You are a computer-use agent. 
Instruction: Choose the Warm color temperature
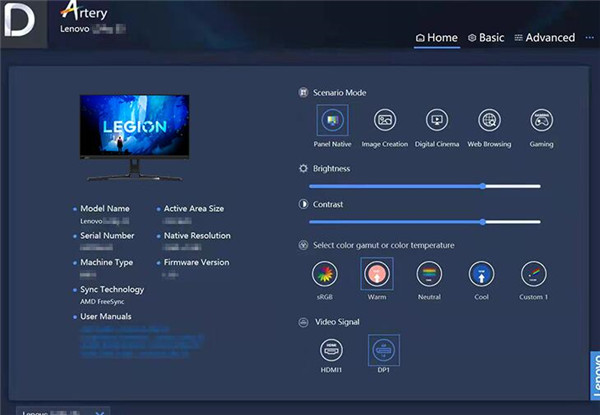click(x=376, y=274)
